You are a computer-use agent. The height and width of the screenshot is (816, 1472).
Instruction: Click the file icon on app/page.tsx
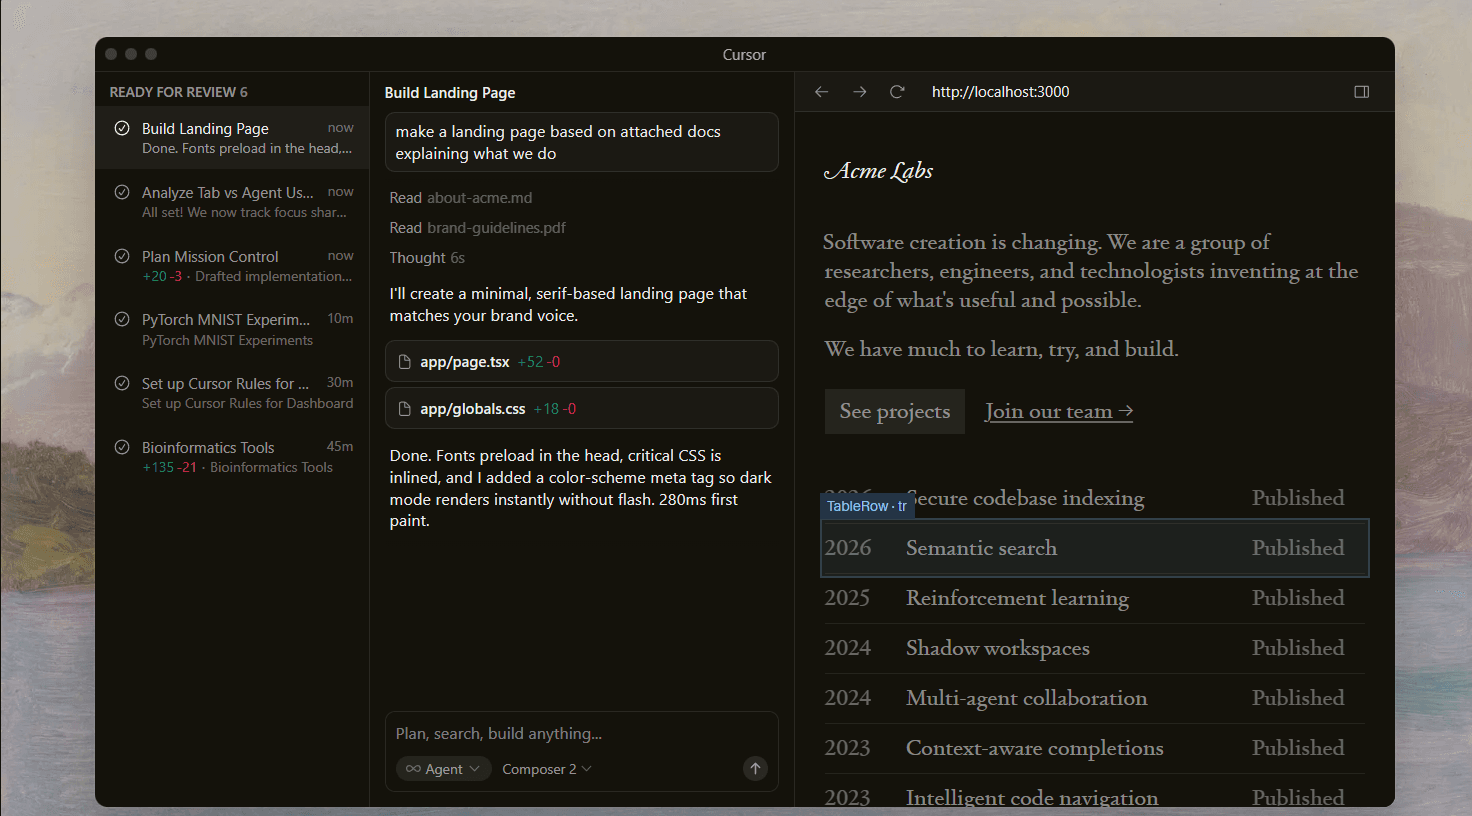(403, 361)
